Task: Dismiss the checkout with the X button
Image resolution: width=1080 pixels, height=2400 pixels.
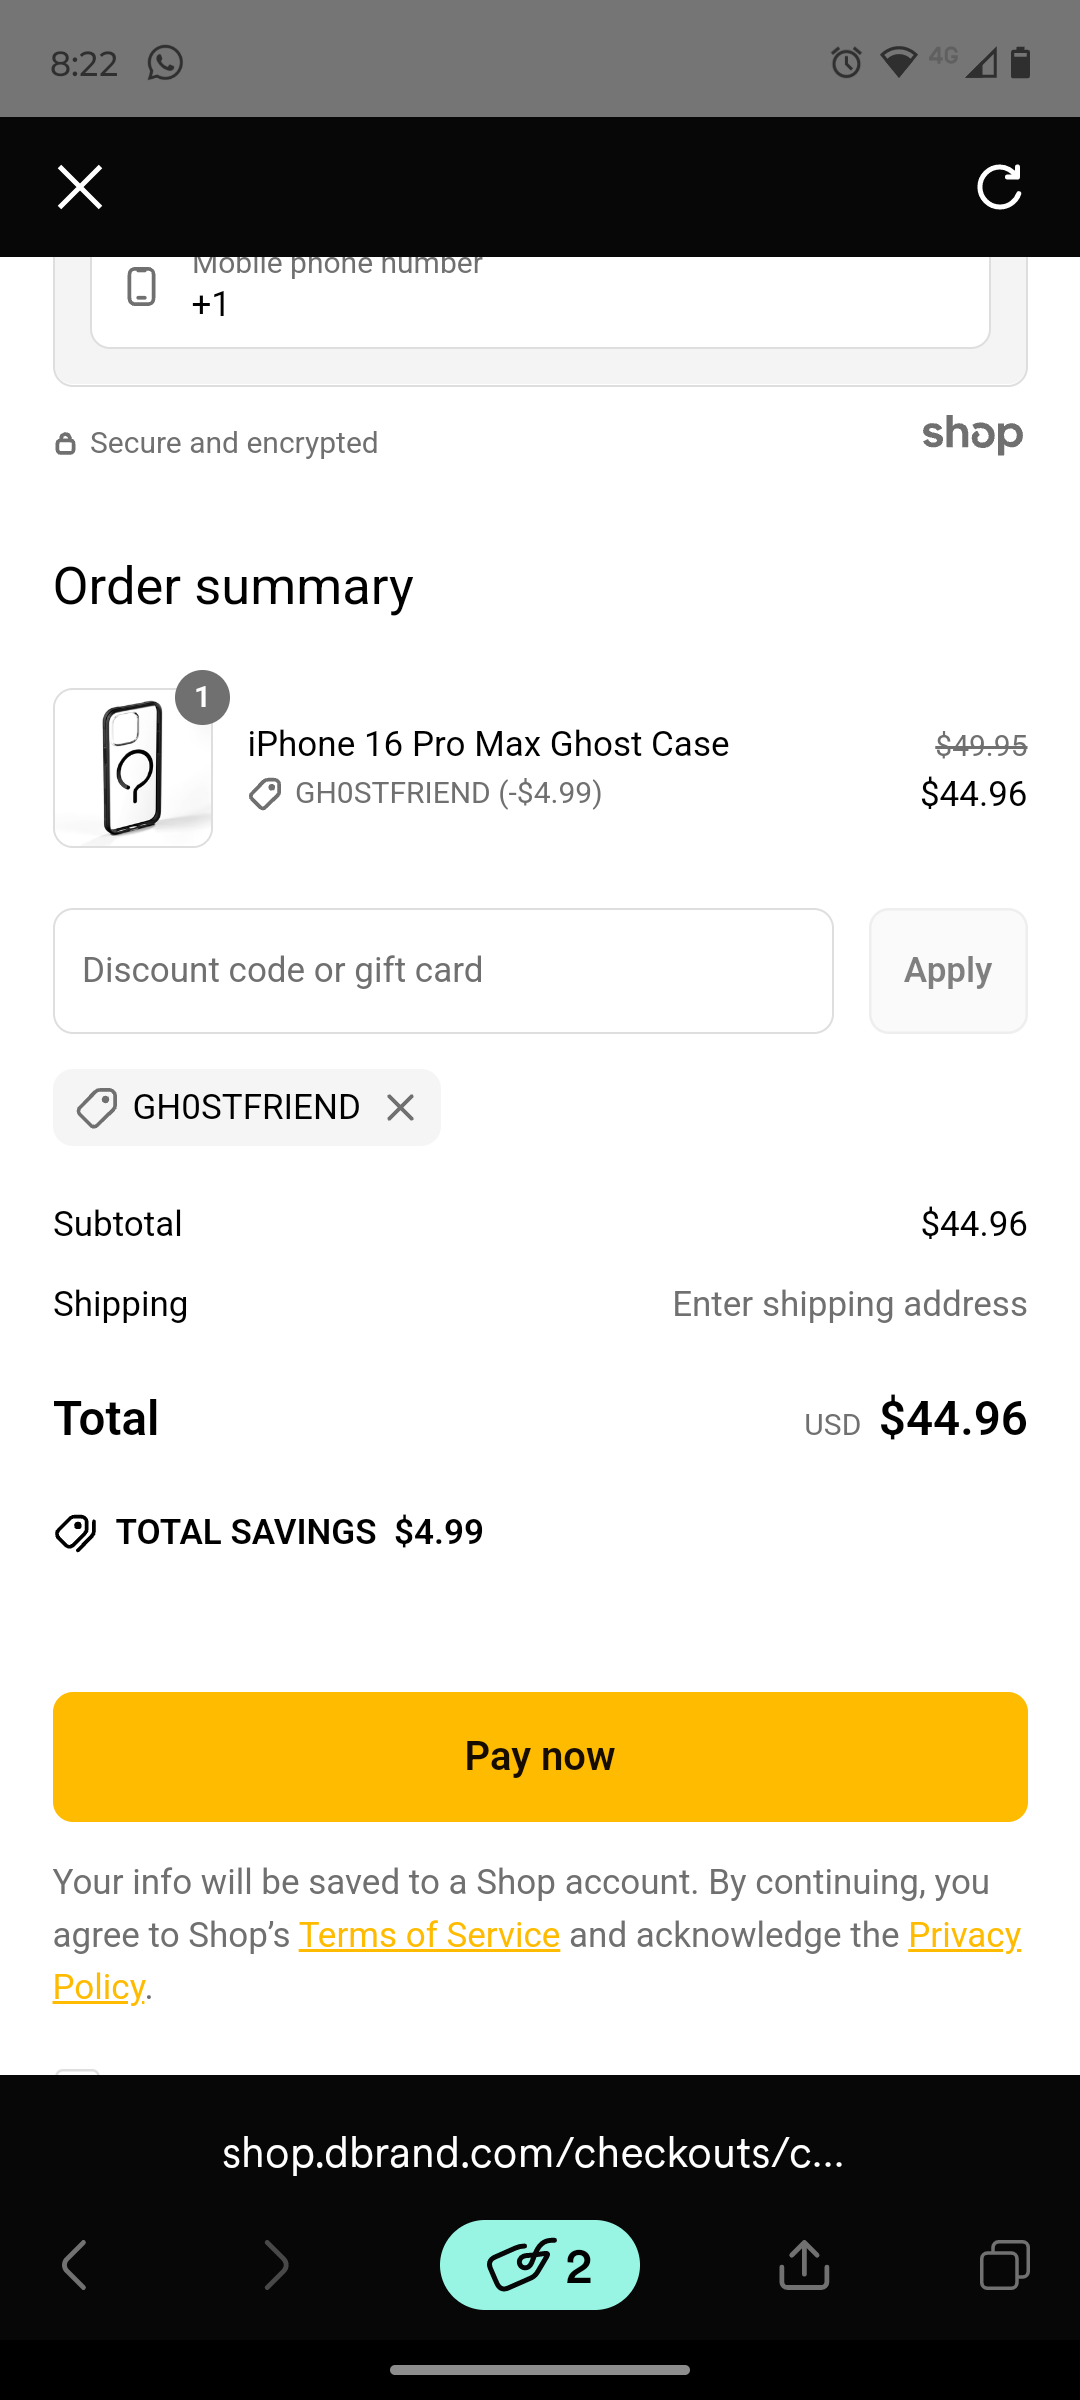Action: point(79,186)
